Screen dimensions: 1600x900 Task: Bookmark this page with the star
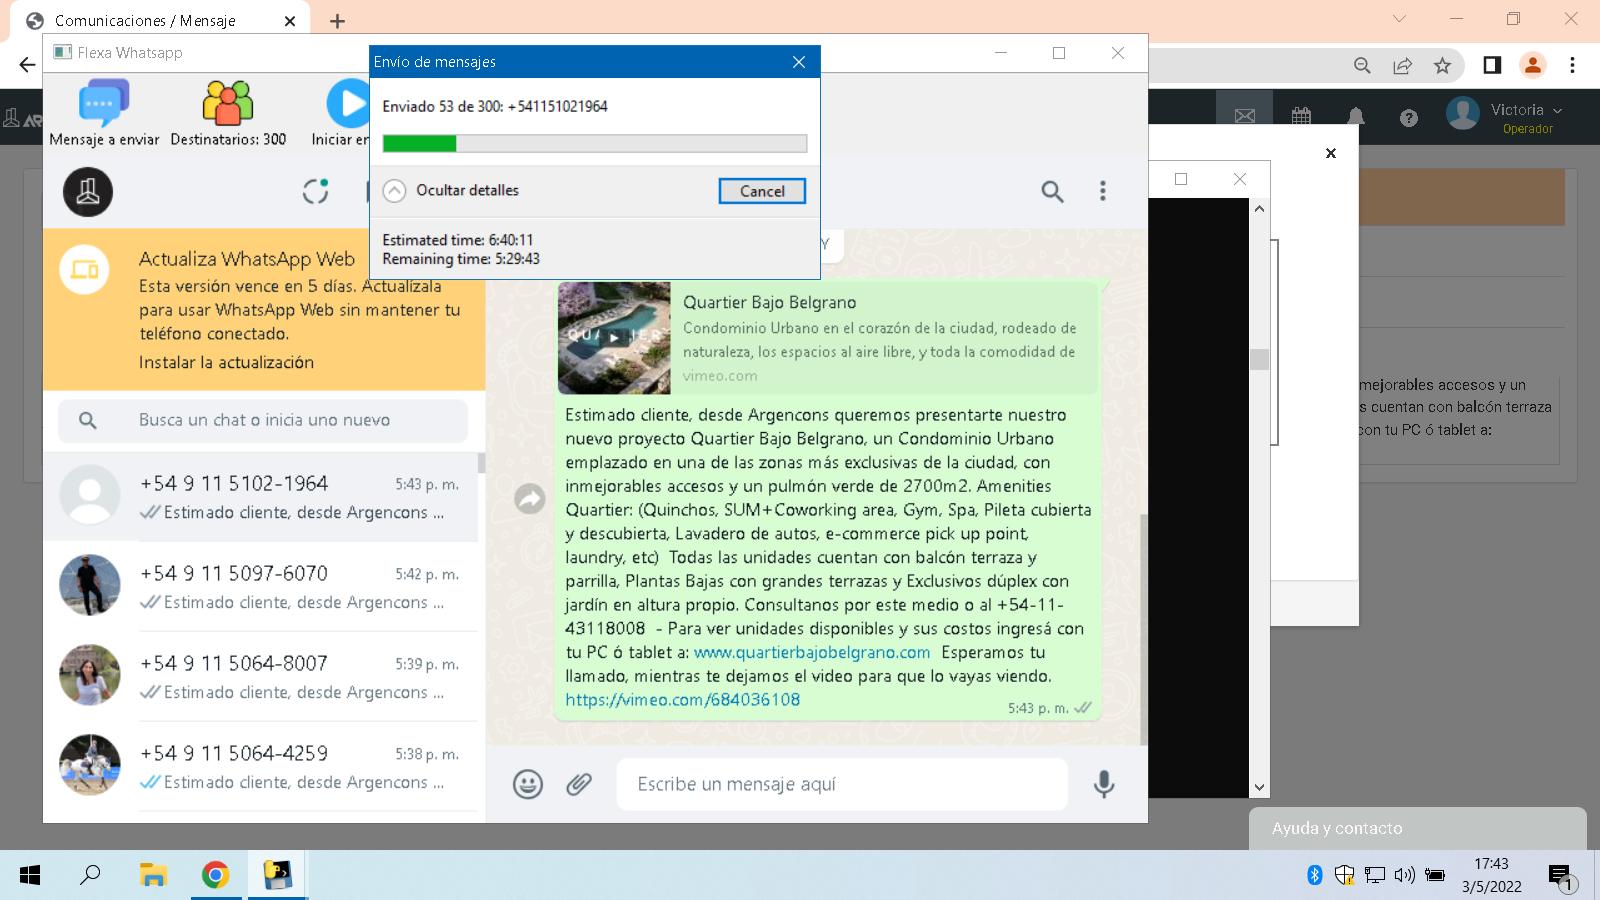pos(1442,65)
